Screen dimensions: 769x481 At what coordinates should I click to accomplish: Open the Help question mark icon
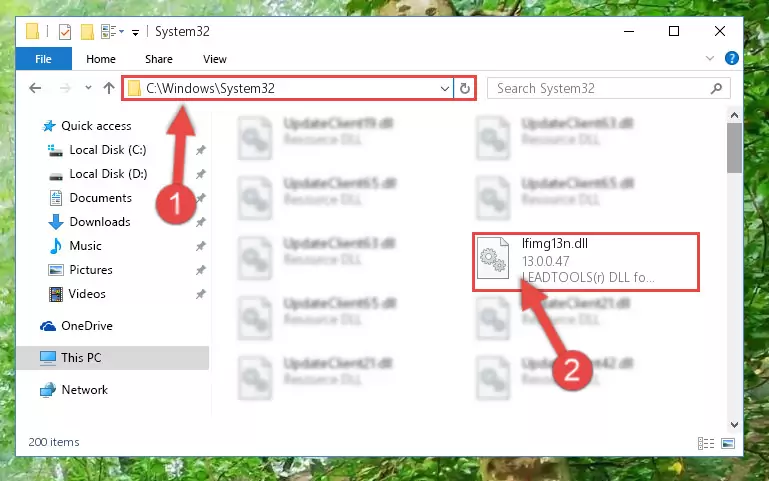click(731, 58)
